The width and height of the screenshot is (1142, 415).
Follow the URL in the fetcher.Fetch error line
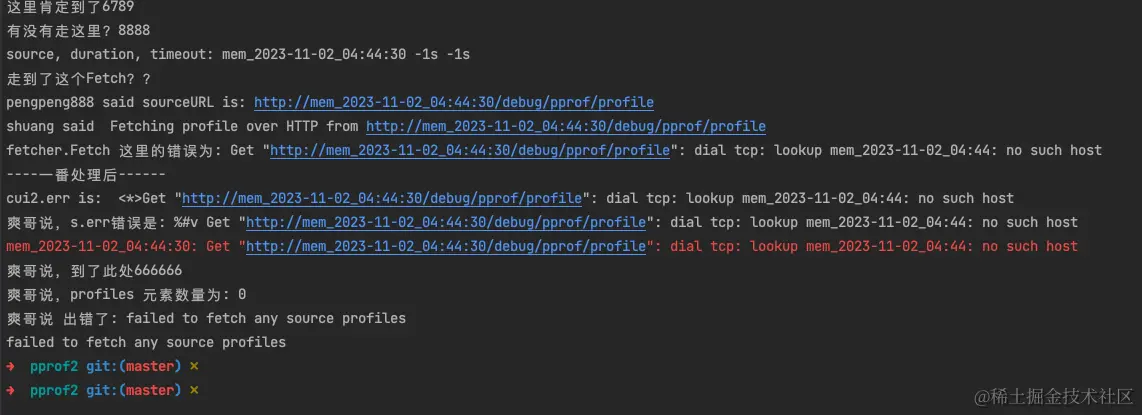click(470, 151)
